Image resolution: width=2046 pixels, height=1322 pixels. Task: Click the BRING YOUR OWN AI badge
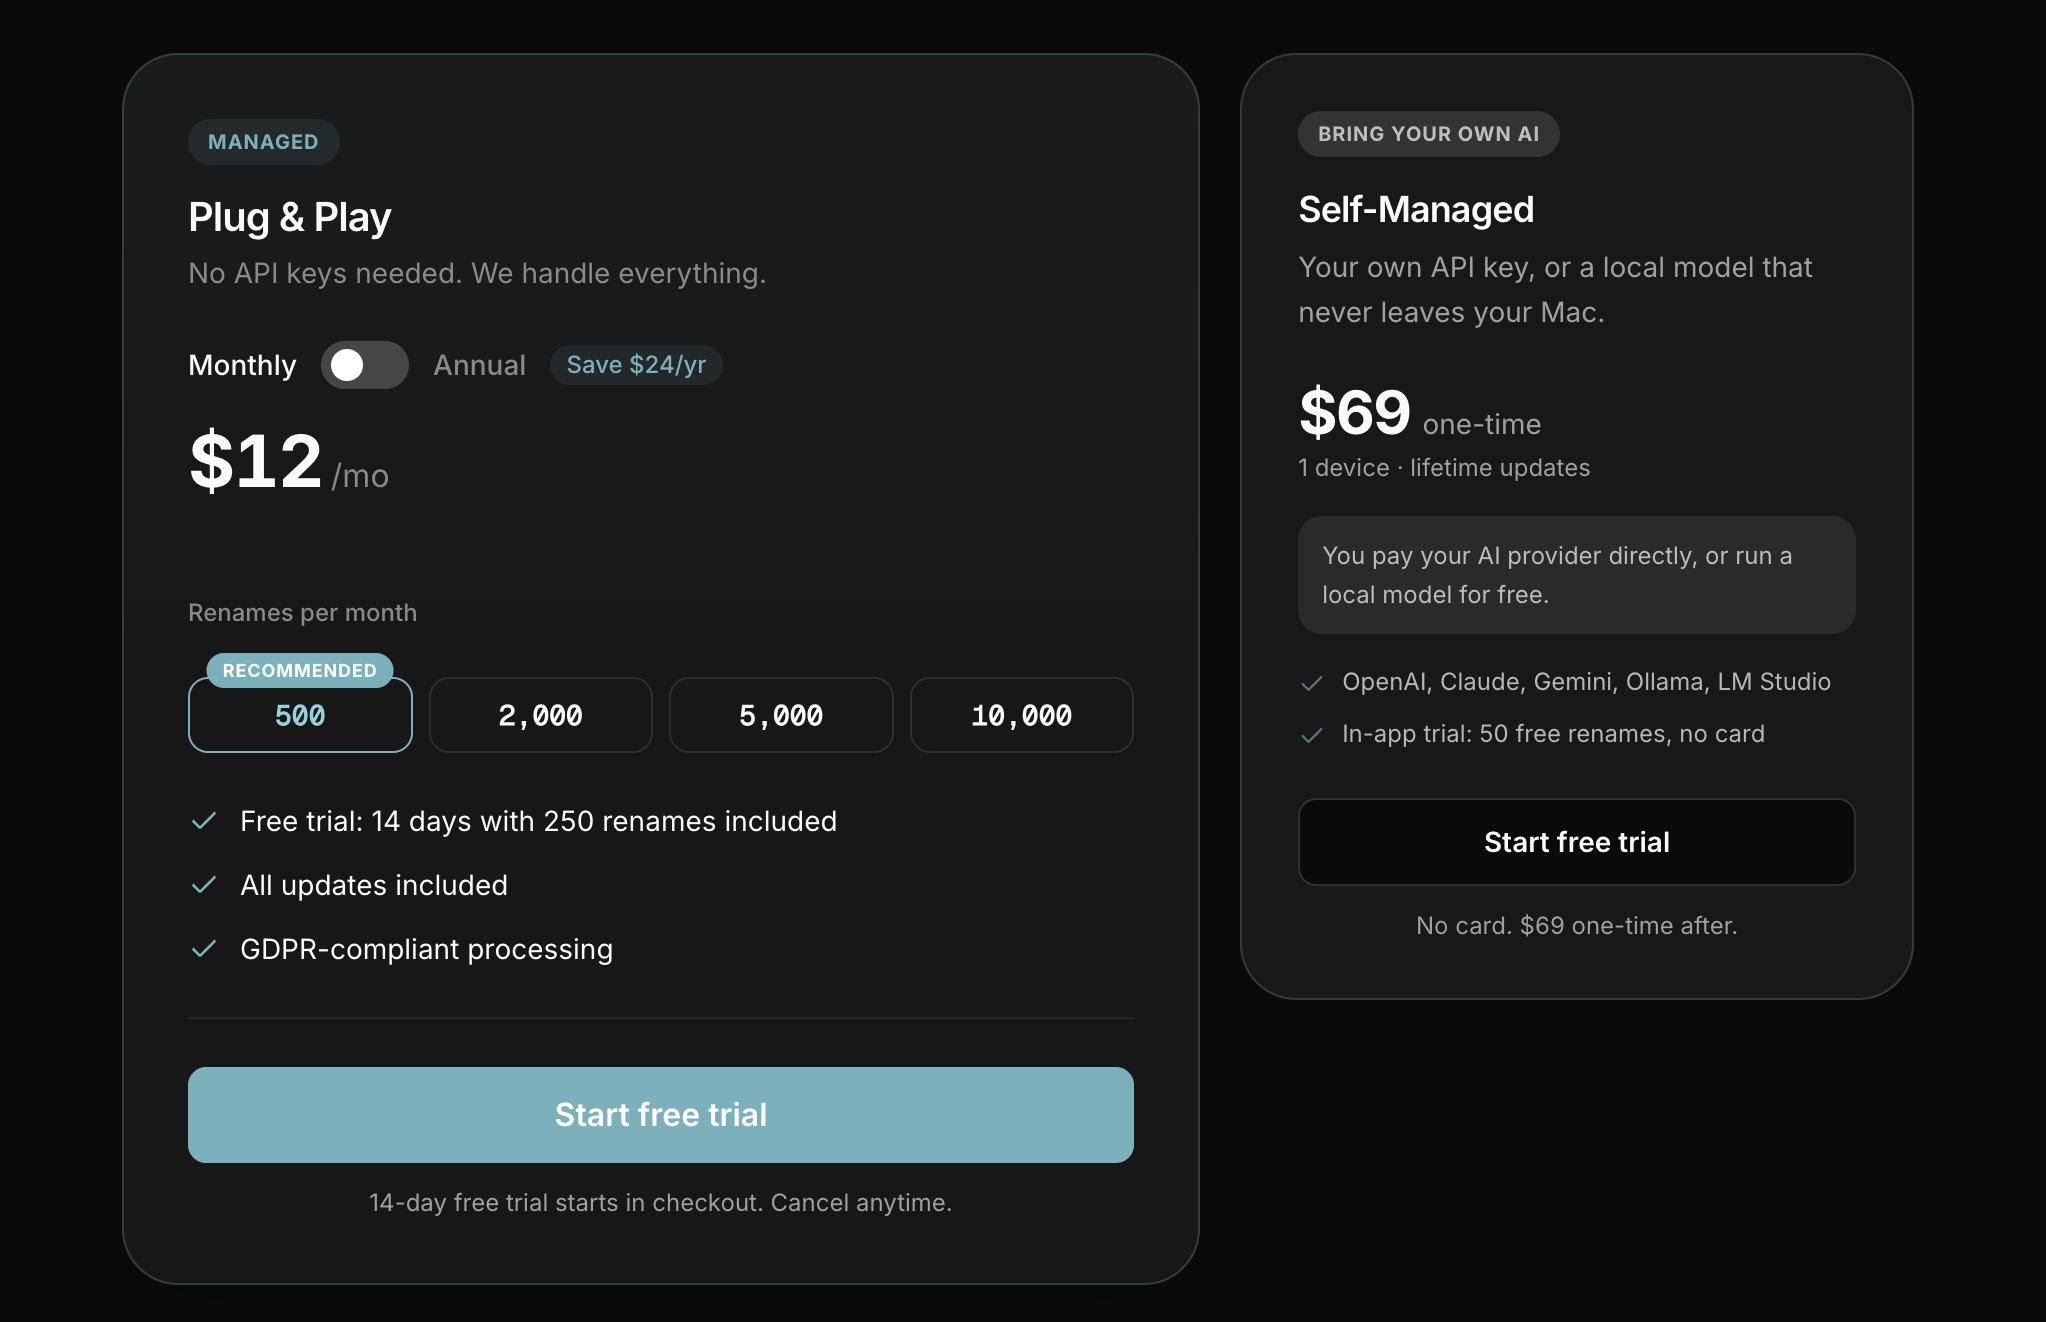point(1429,134)
